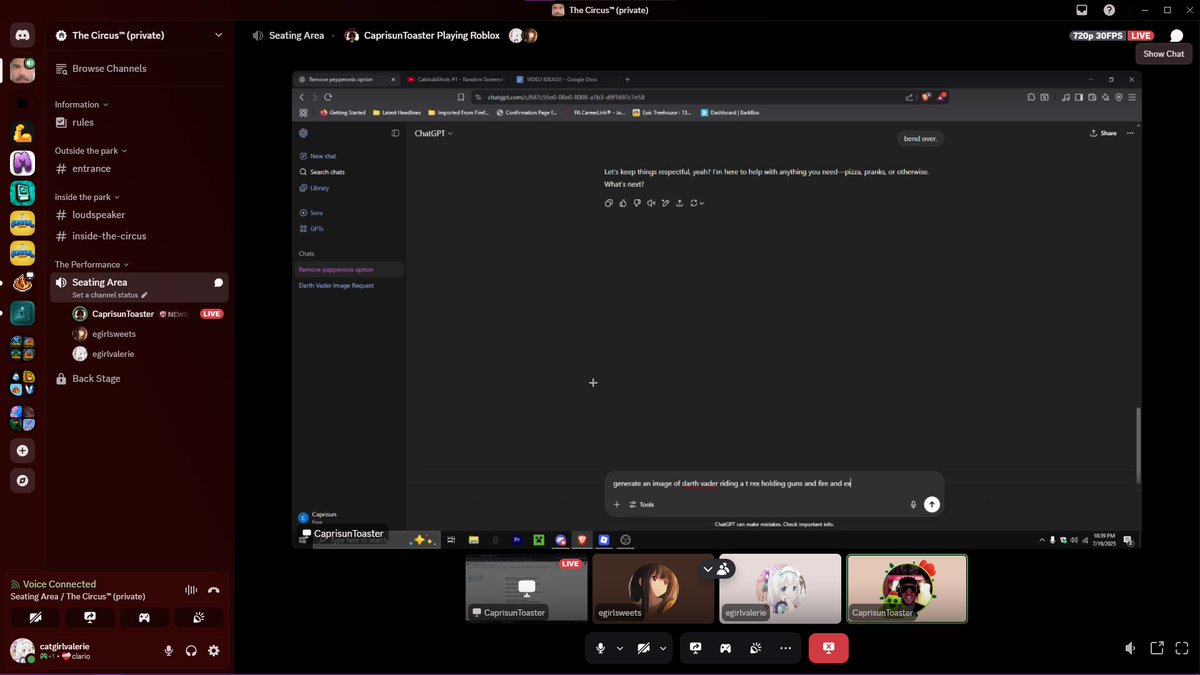
Task: Open more options ellipsis in call bar
Action: (x=785, y=648)
